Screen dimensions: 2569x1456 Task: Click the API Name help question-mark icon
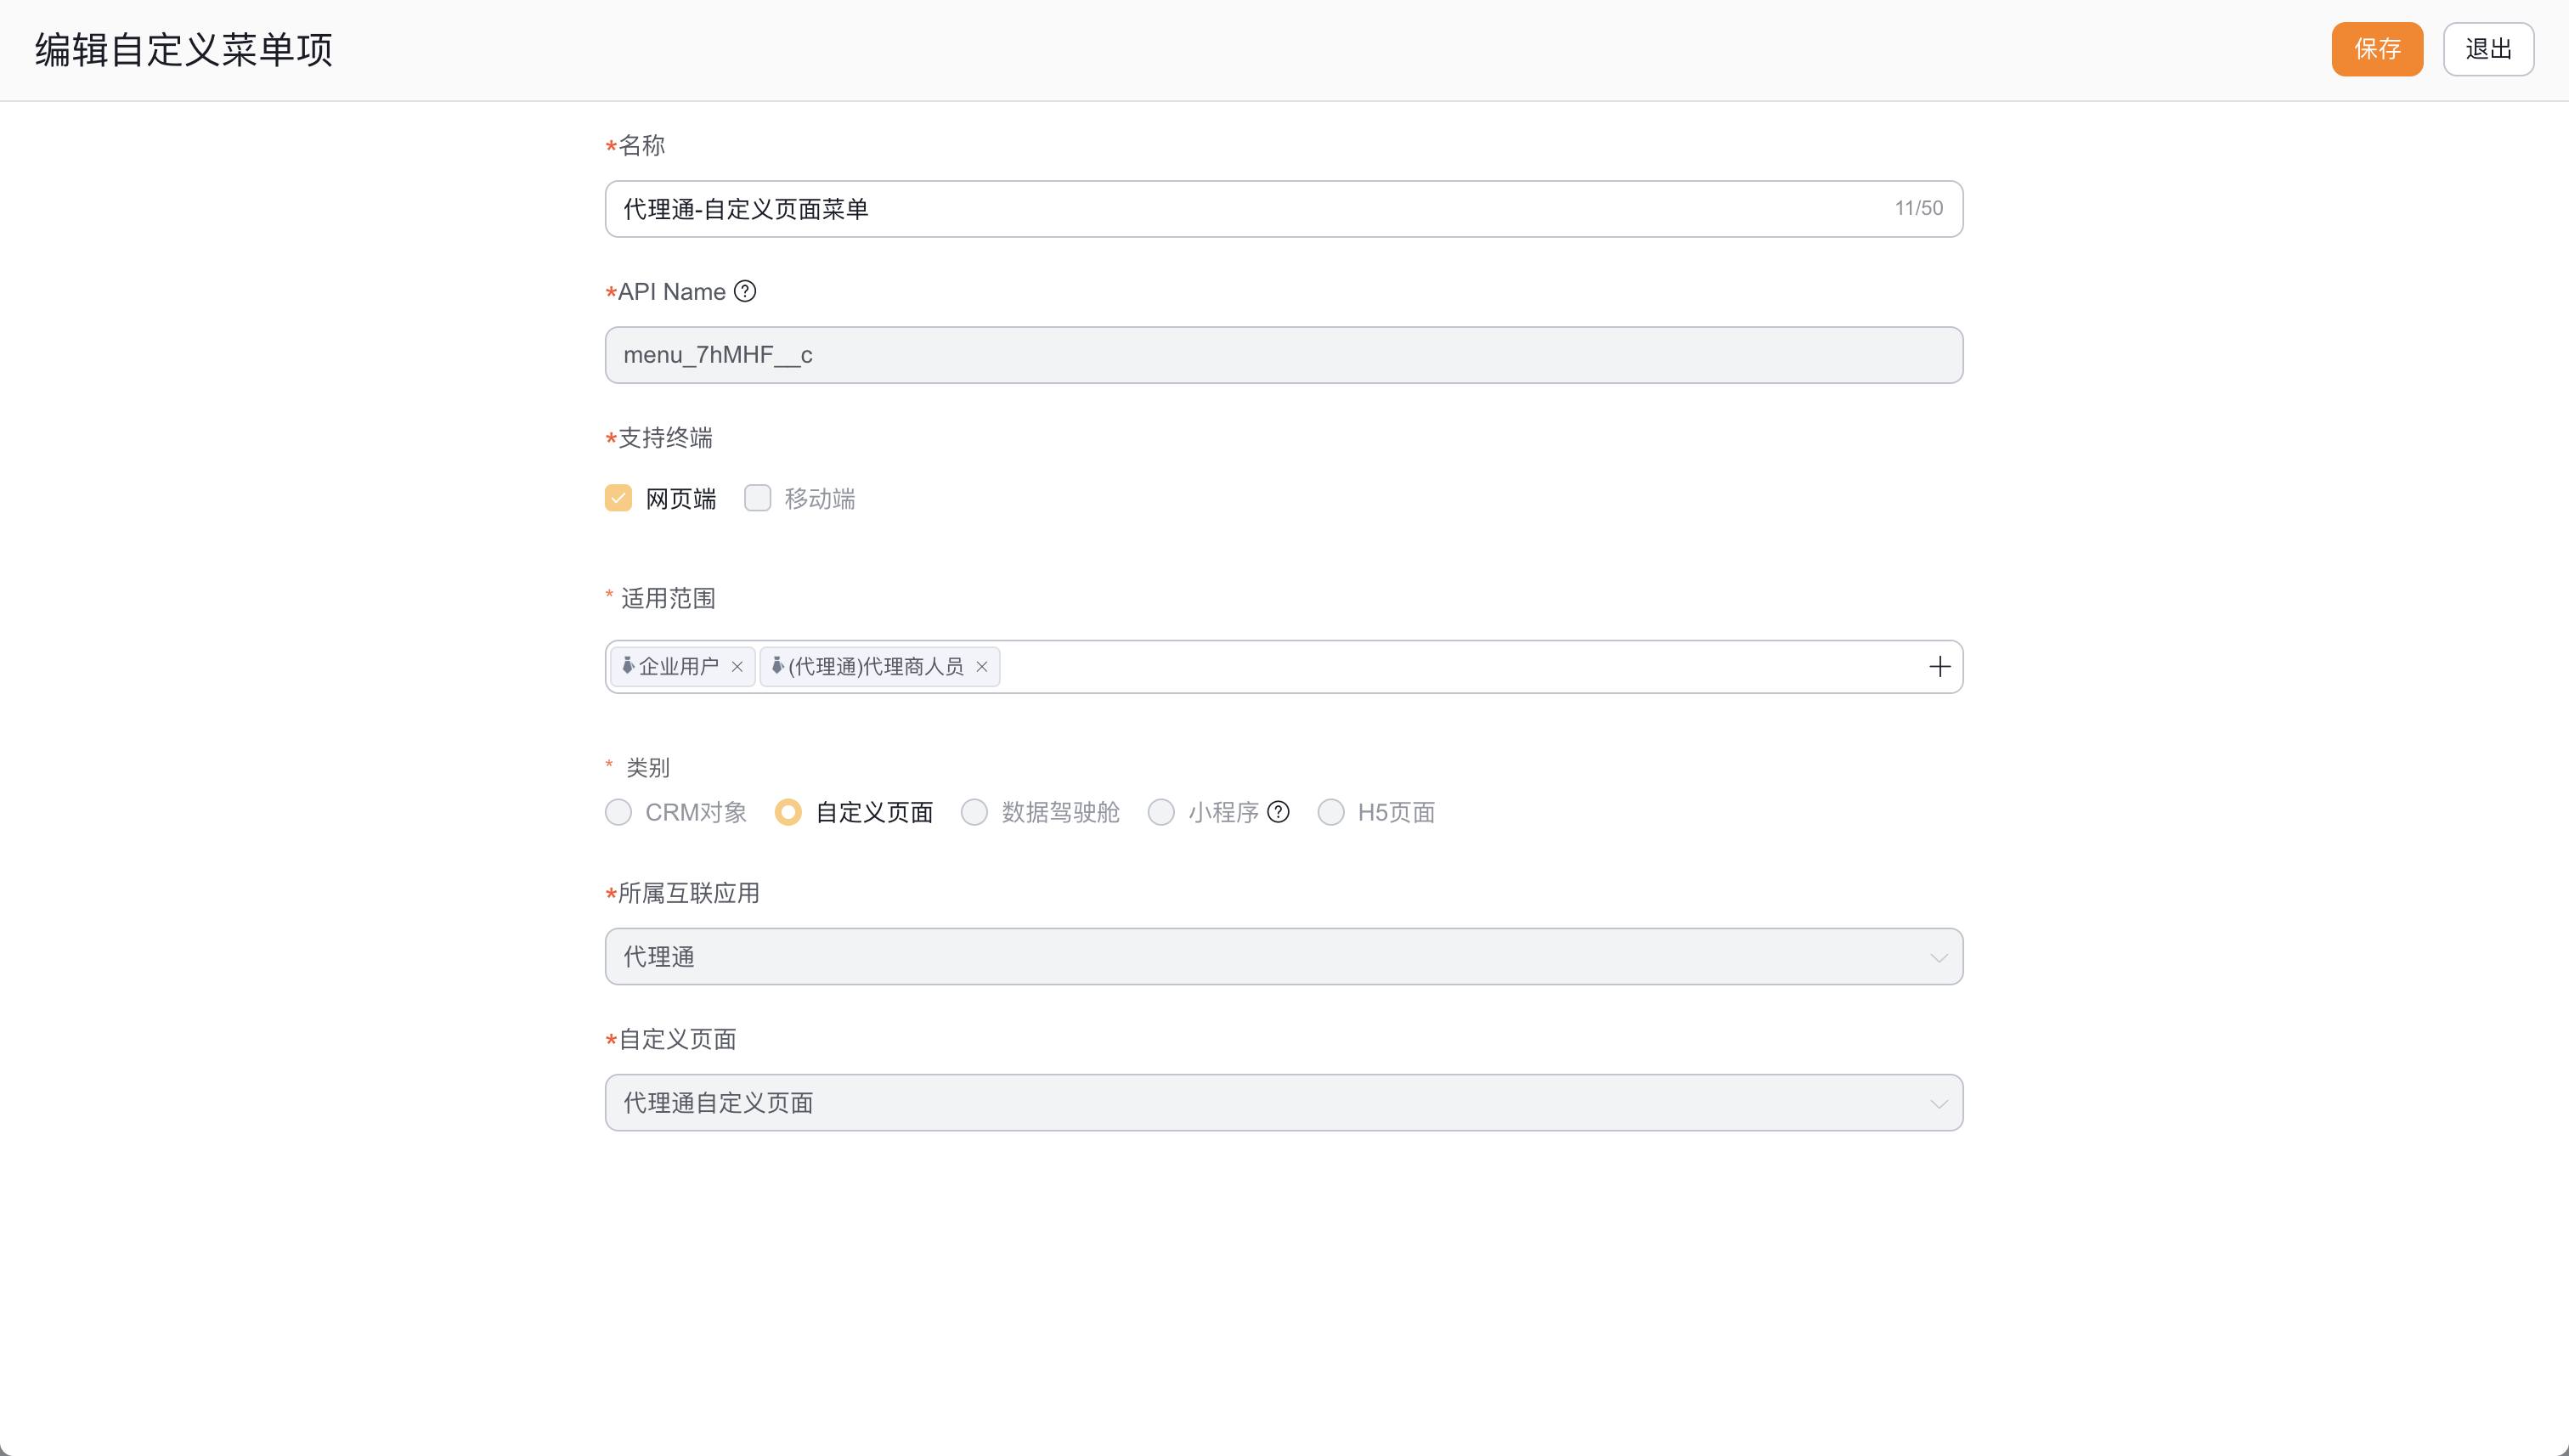pos(745,291)
